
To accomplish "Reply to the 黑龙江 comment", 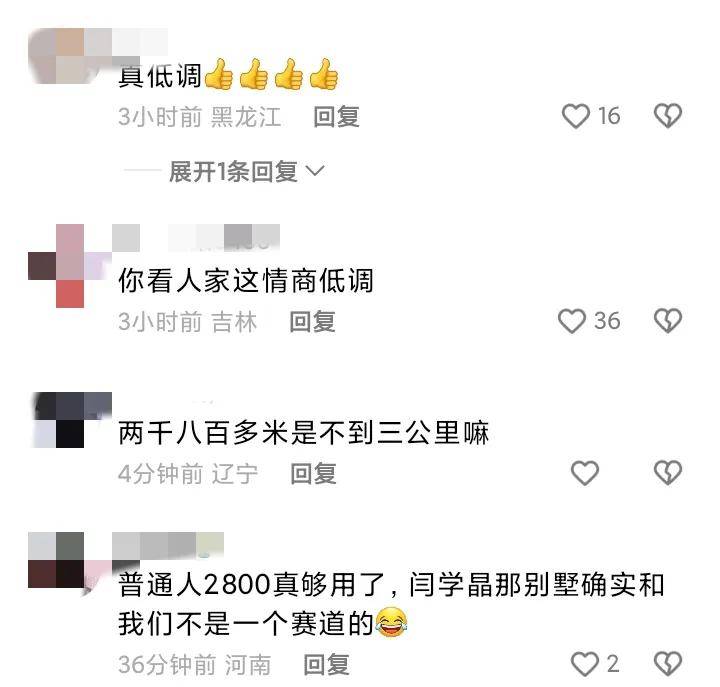I will point(336,116).
